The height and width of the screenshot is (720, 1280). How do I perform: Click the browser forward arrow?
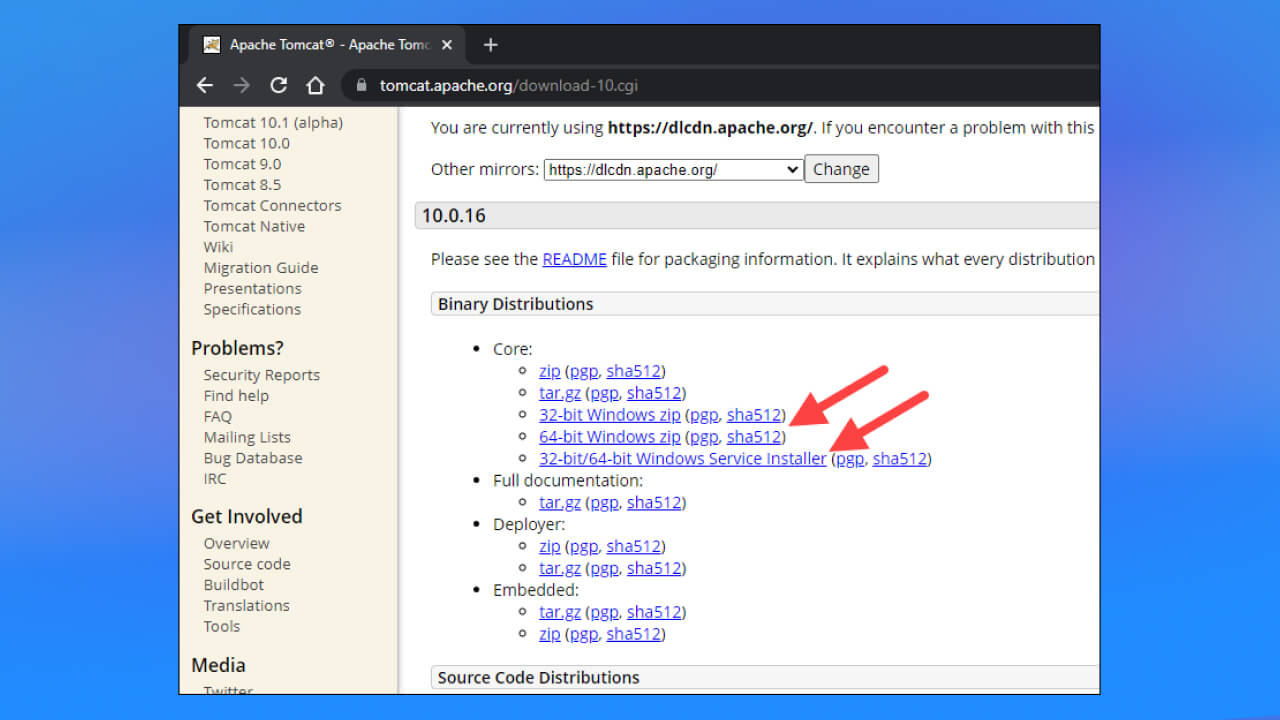242,85
